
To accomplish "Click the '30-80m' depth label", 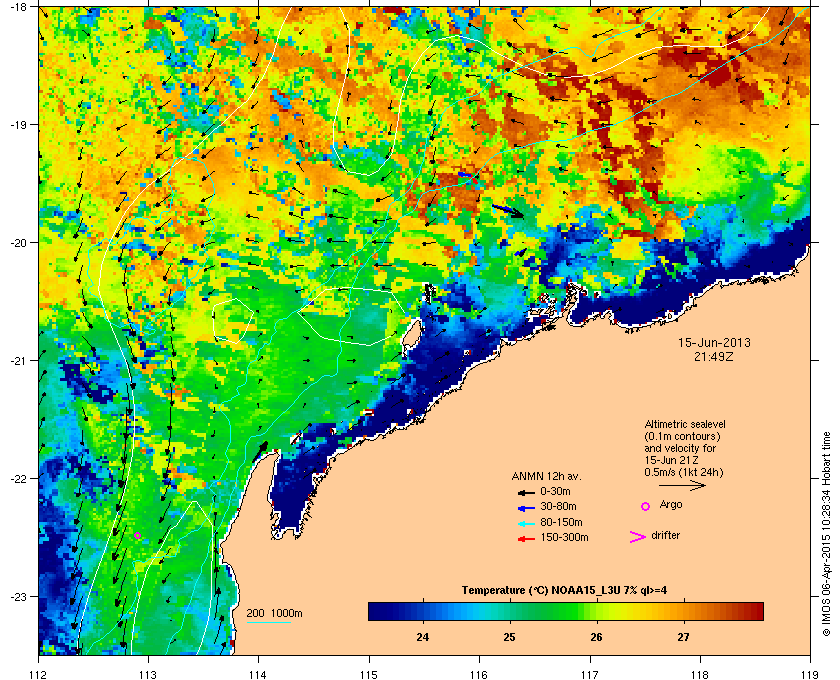I will 558,506.
